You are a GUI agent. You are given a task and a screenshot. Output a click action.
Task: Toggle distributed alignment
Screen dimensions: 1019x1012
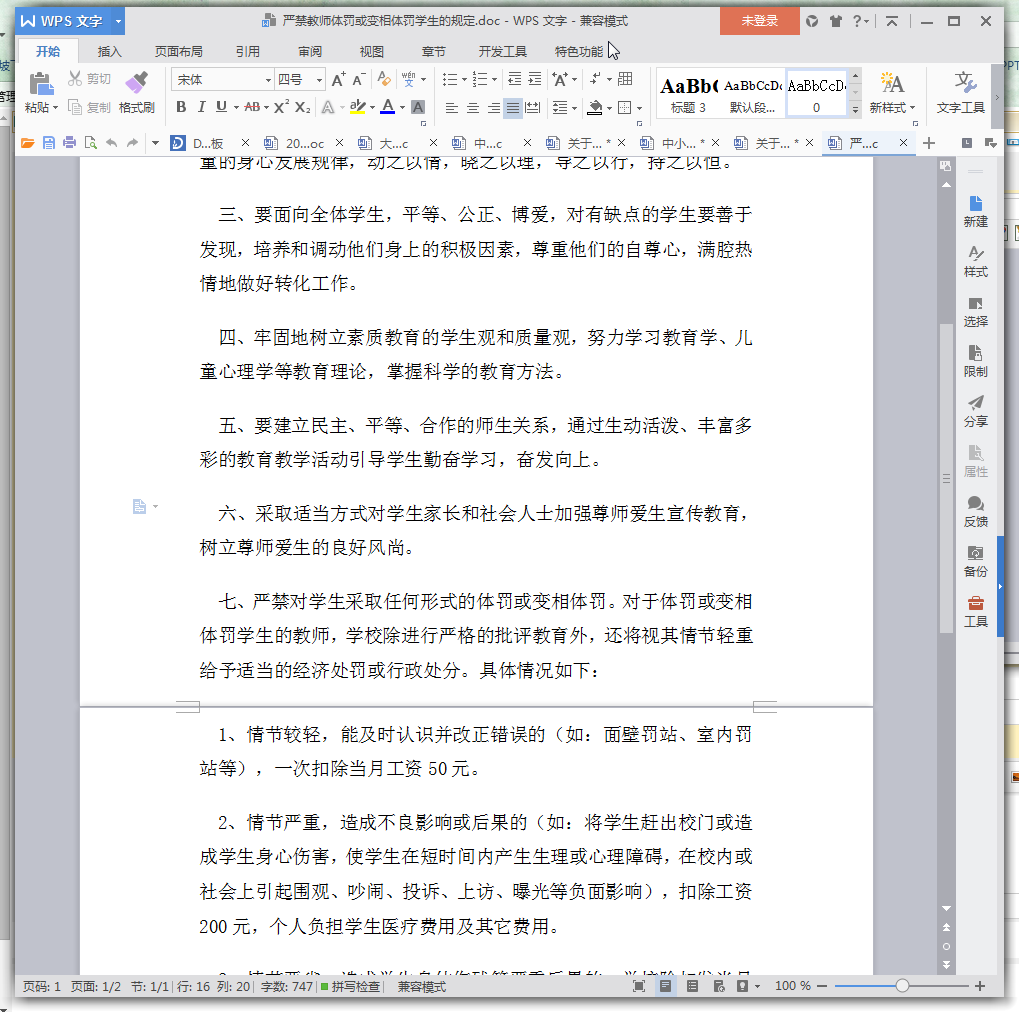[x=533, y=107]
